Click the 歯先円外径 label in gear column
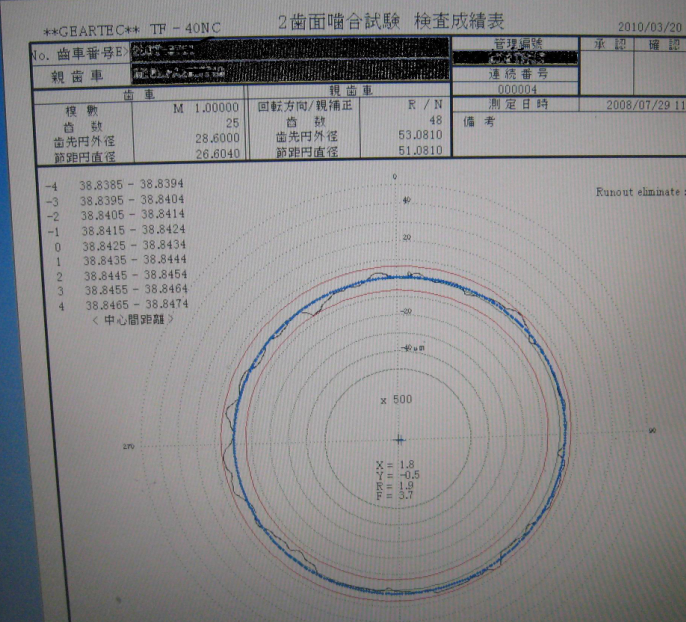This screenshot has width=686, height=622. coord(84,142)
